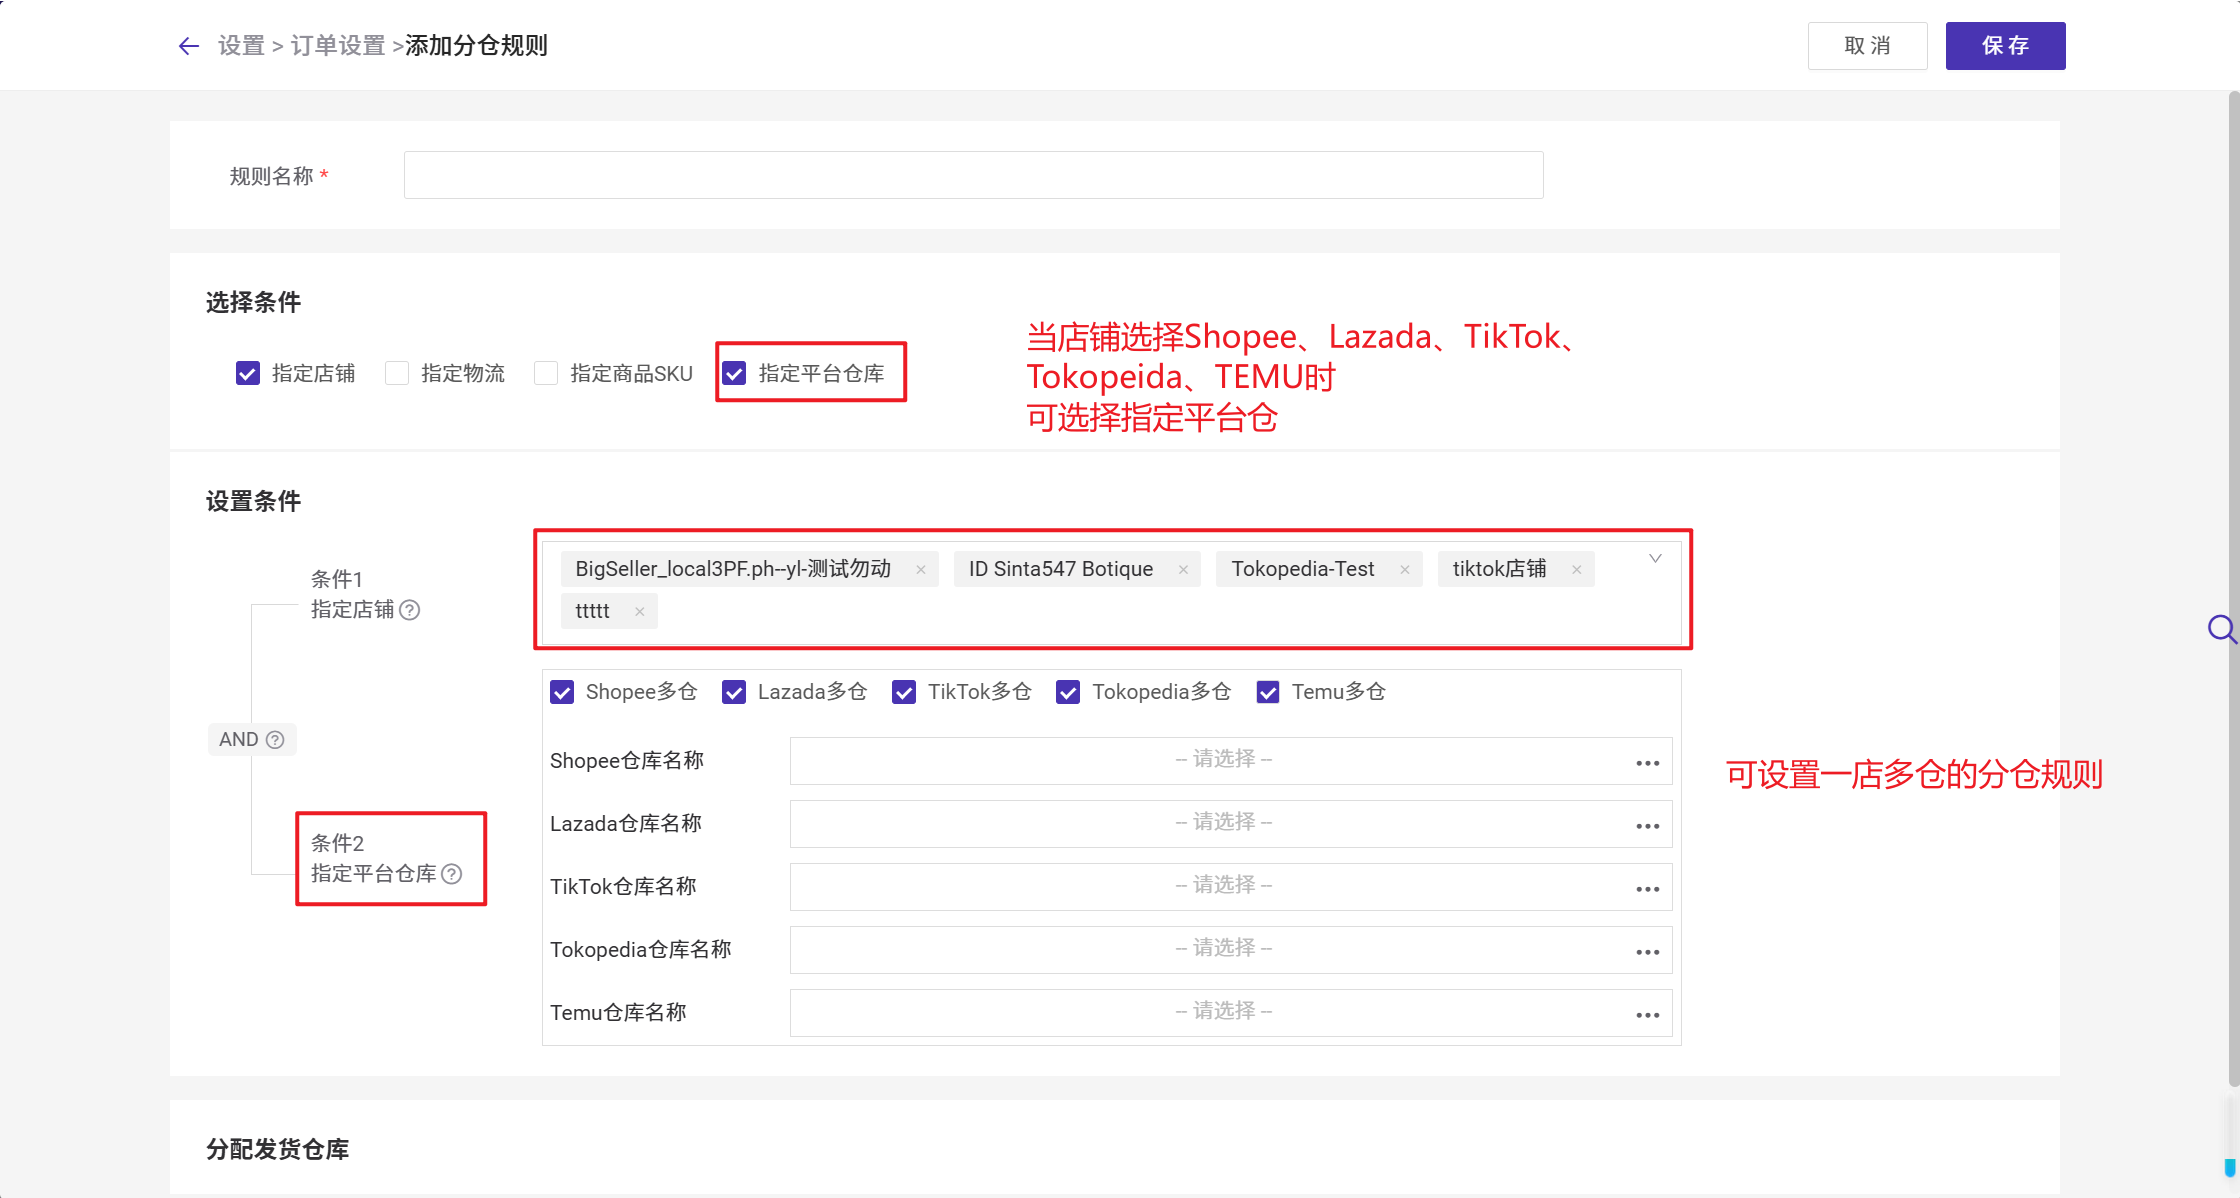Open the Temu仓库名称 dropdown
The height and width of the screenshot is (1198, 2240).
click(x=1222, y=1012)
